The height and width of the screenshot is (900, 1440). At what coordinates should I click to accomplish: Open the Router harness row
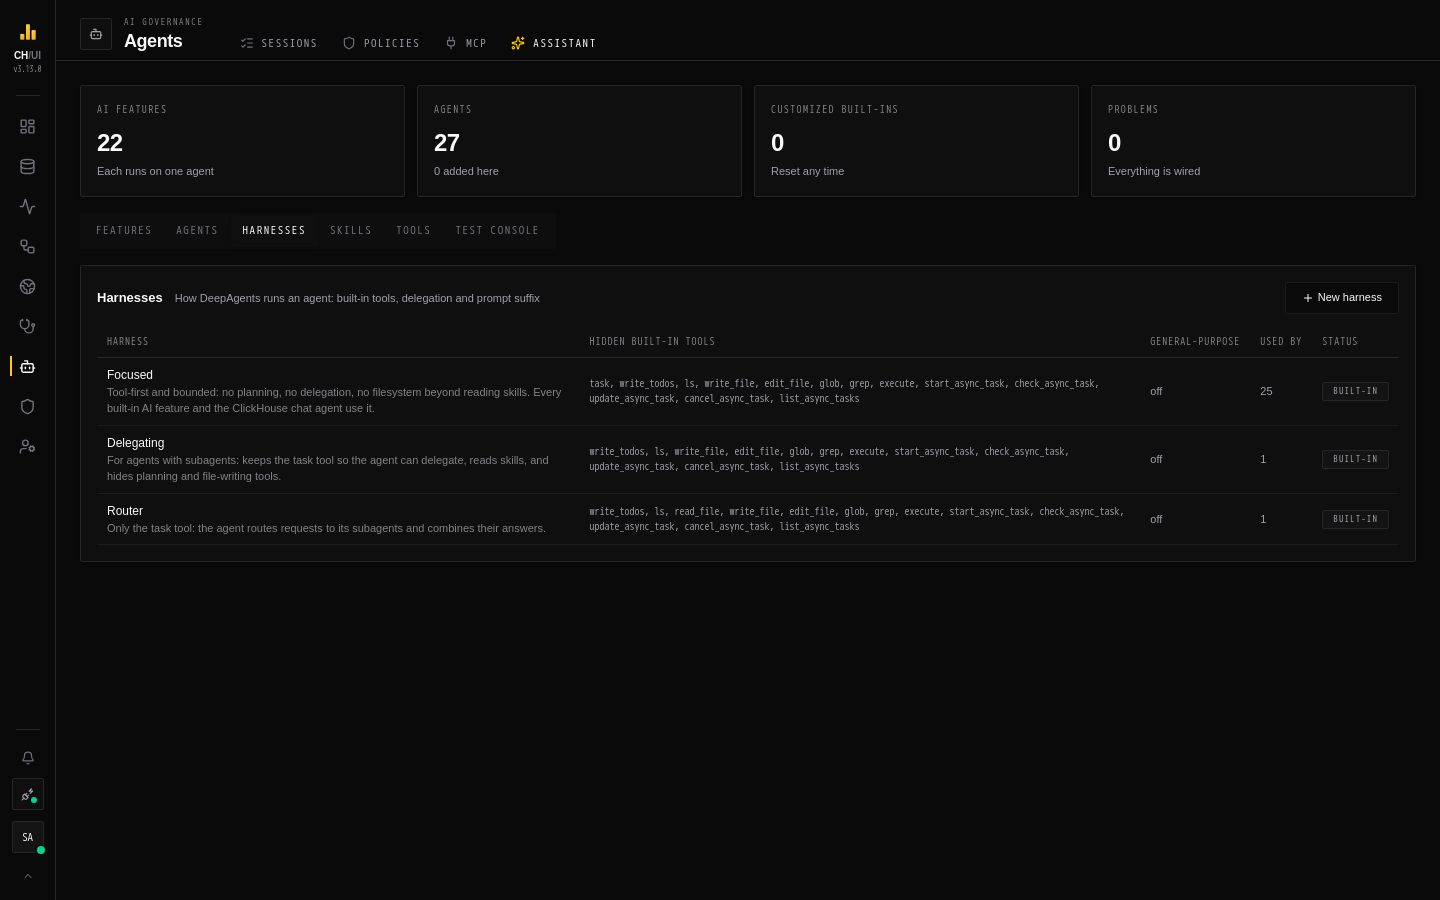(x=748, y=519)
